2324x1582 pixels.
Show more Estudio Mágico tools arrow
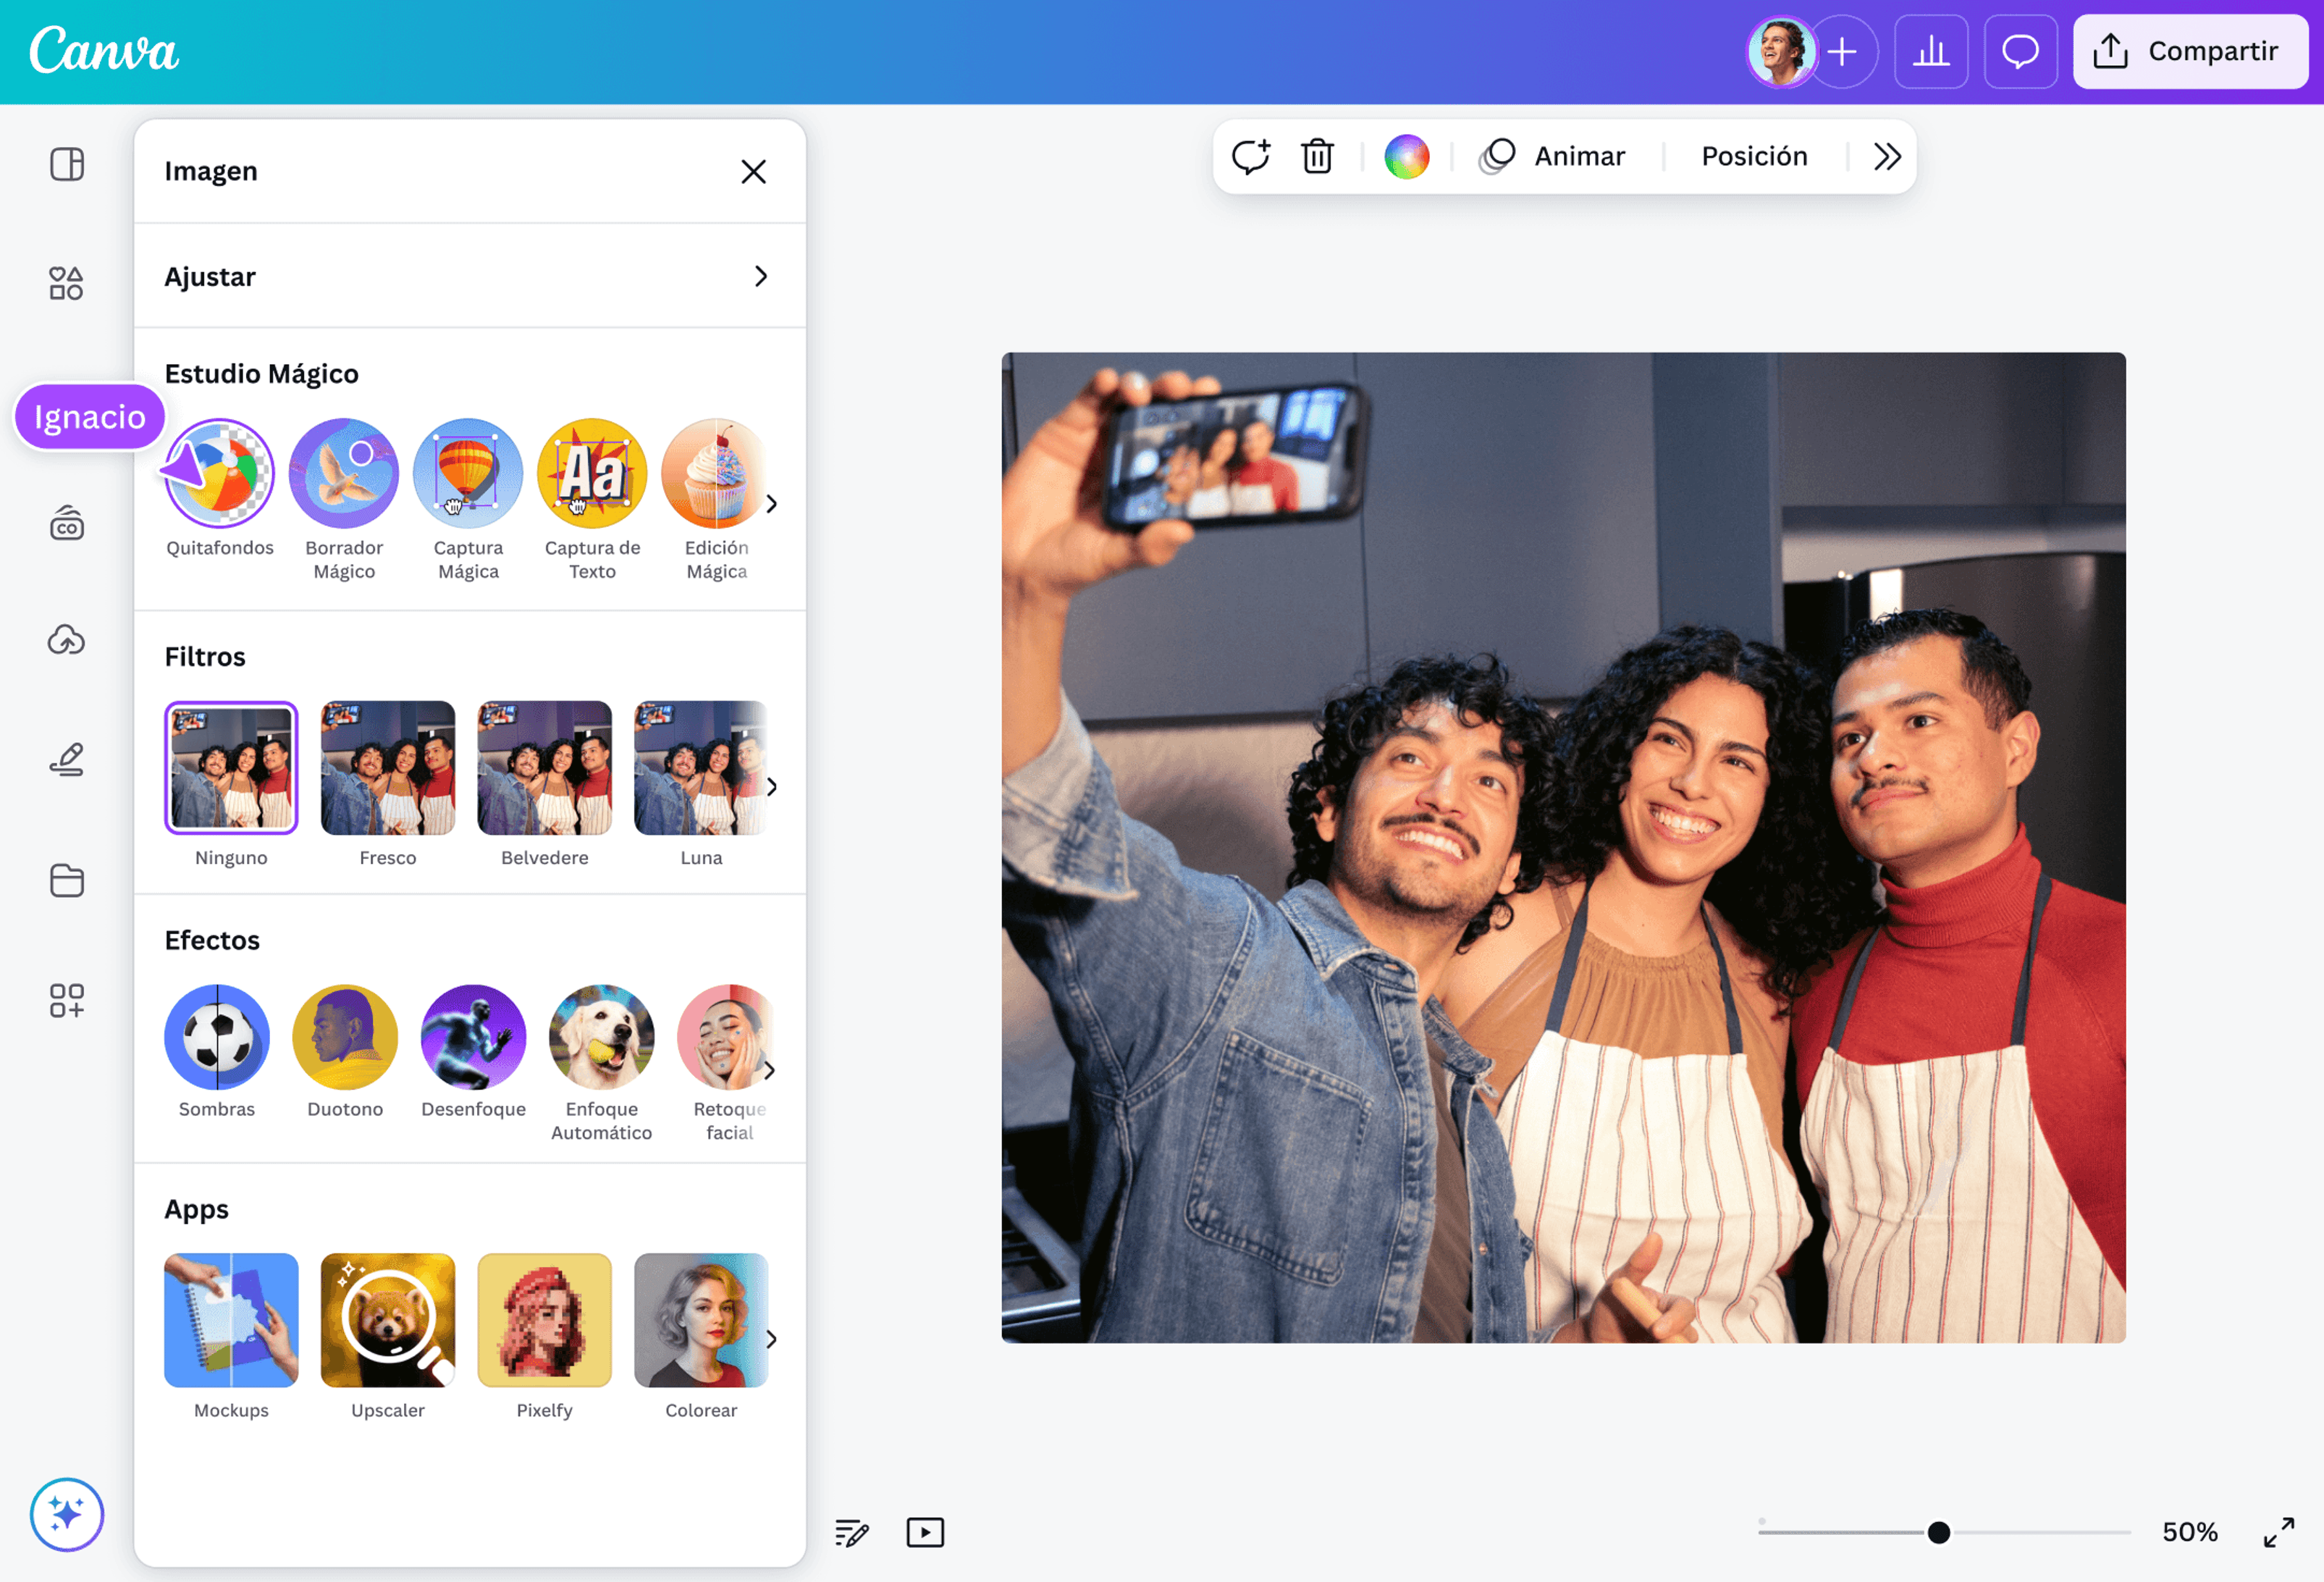pyautogui.click(x=771, y=503)
